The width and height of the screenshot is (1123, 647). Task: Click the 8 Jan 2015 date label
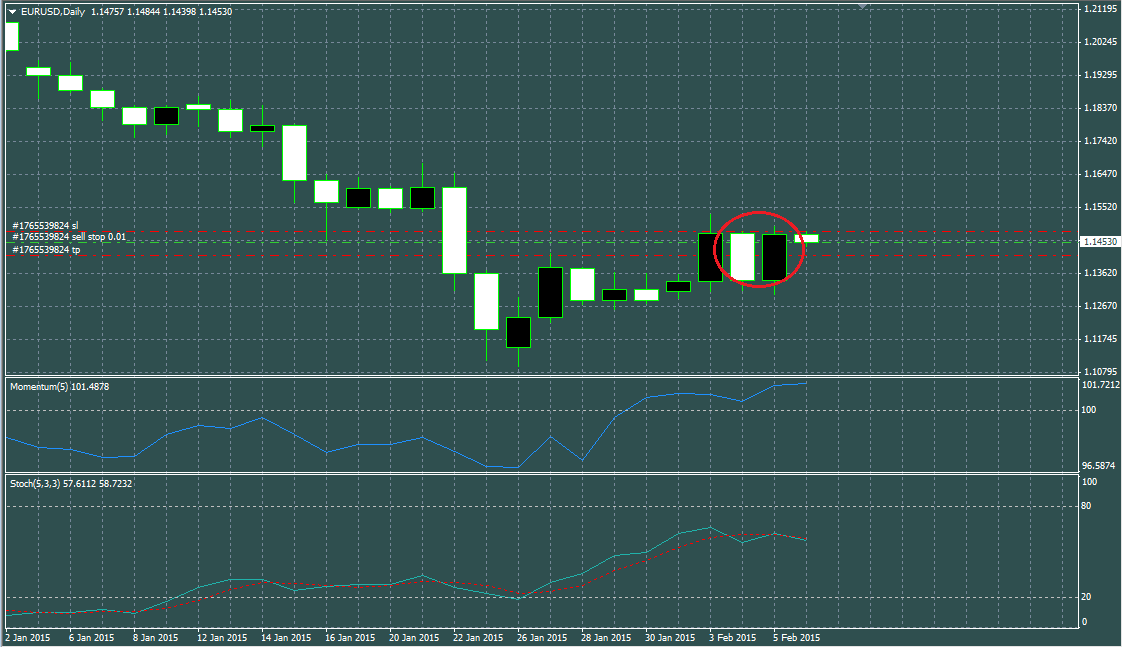pyautogui.click(x=155, y=637)
